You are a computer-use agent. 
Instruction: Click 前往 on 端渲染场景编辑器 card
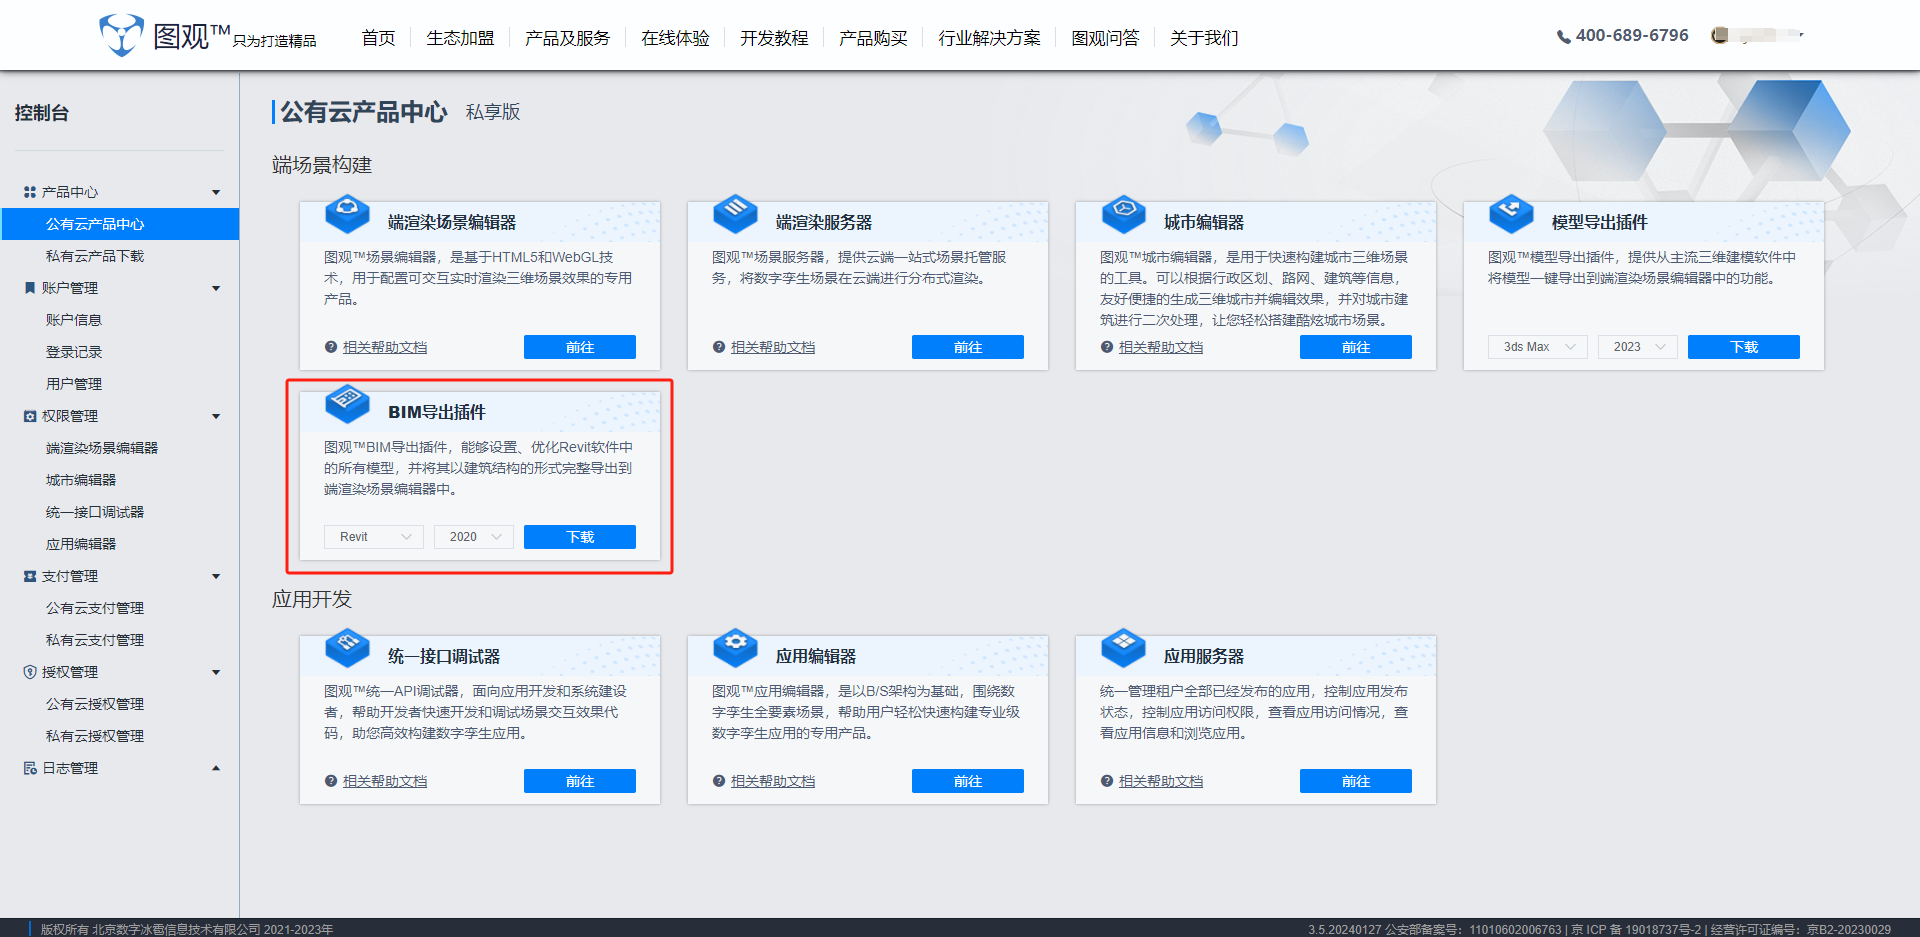pyautogui.click(x=580, y=347)
